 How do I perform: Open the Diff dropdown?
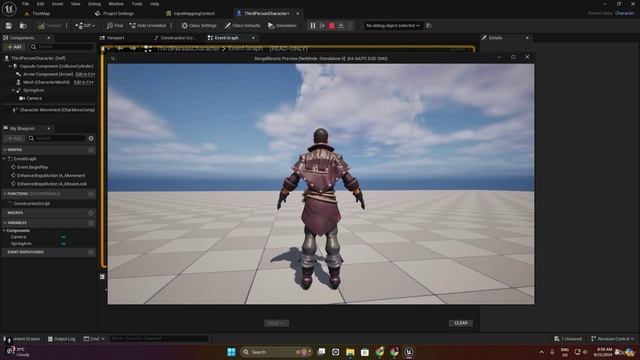click(85, 26)
